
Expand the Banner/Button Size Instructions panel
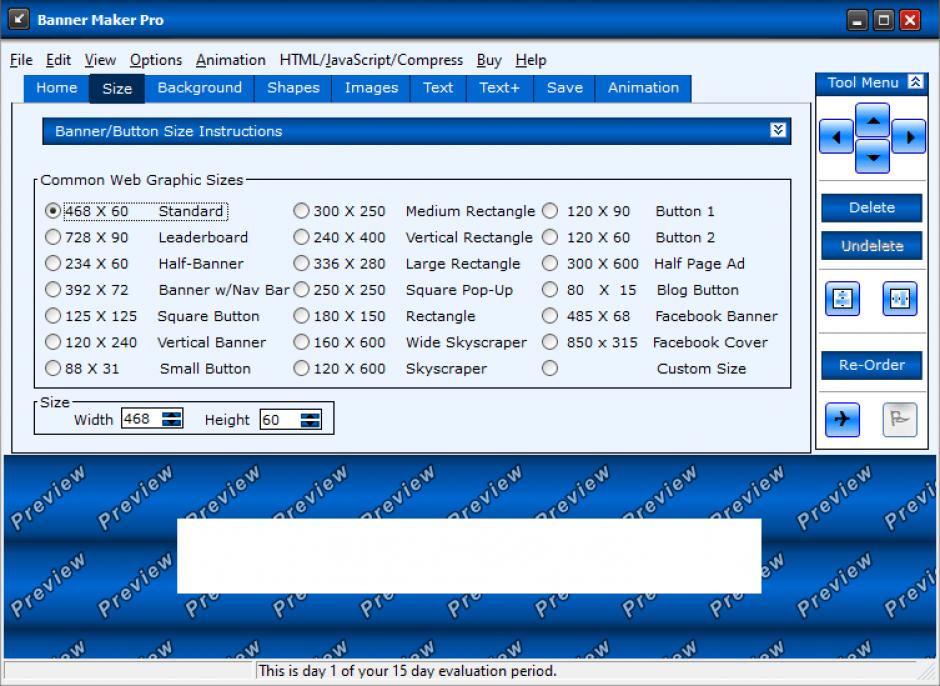click(778, 131)
